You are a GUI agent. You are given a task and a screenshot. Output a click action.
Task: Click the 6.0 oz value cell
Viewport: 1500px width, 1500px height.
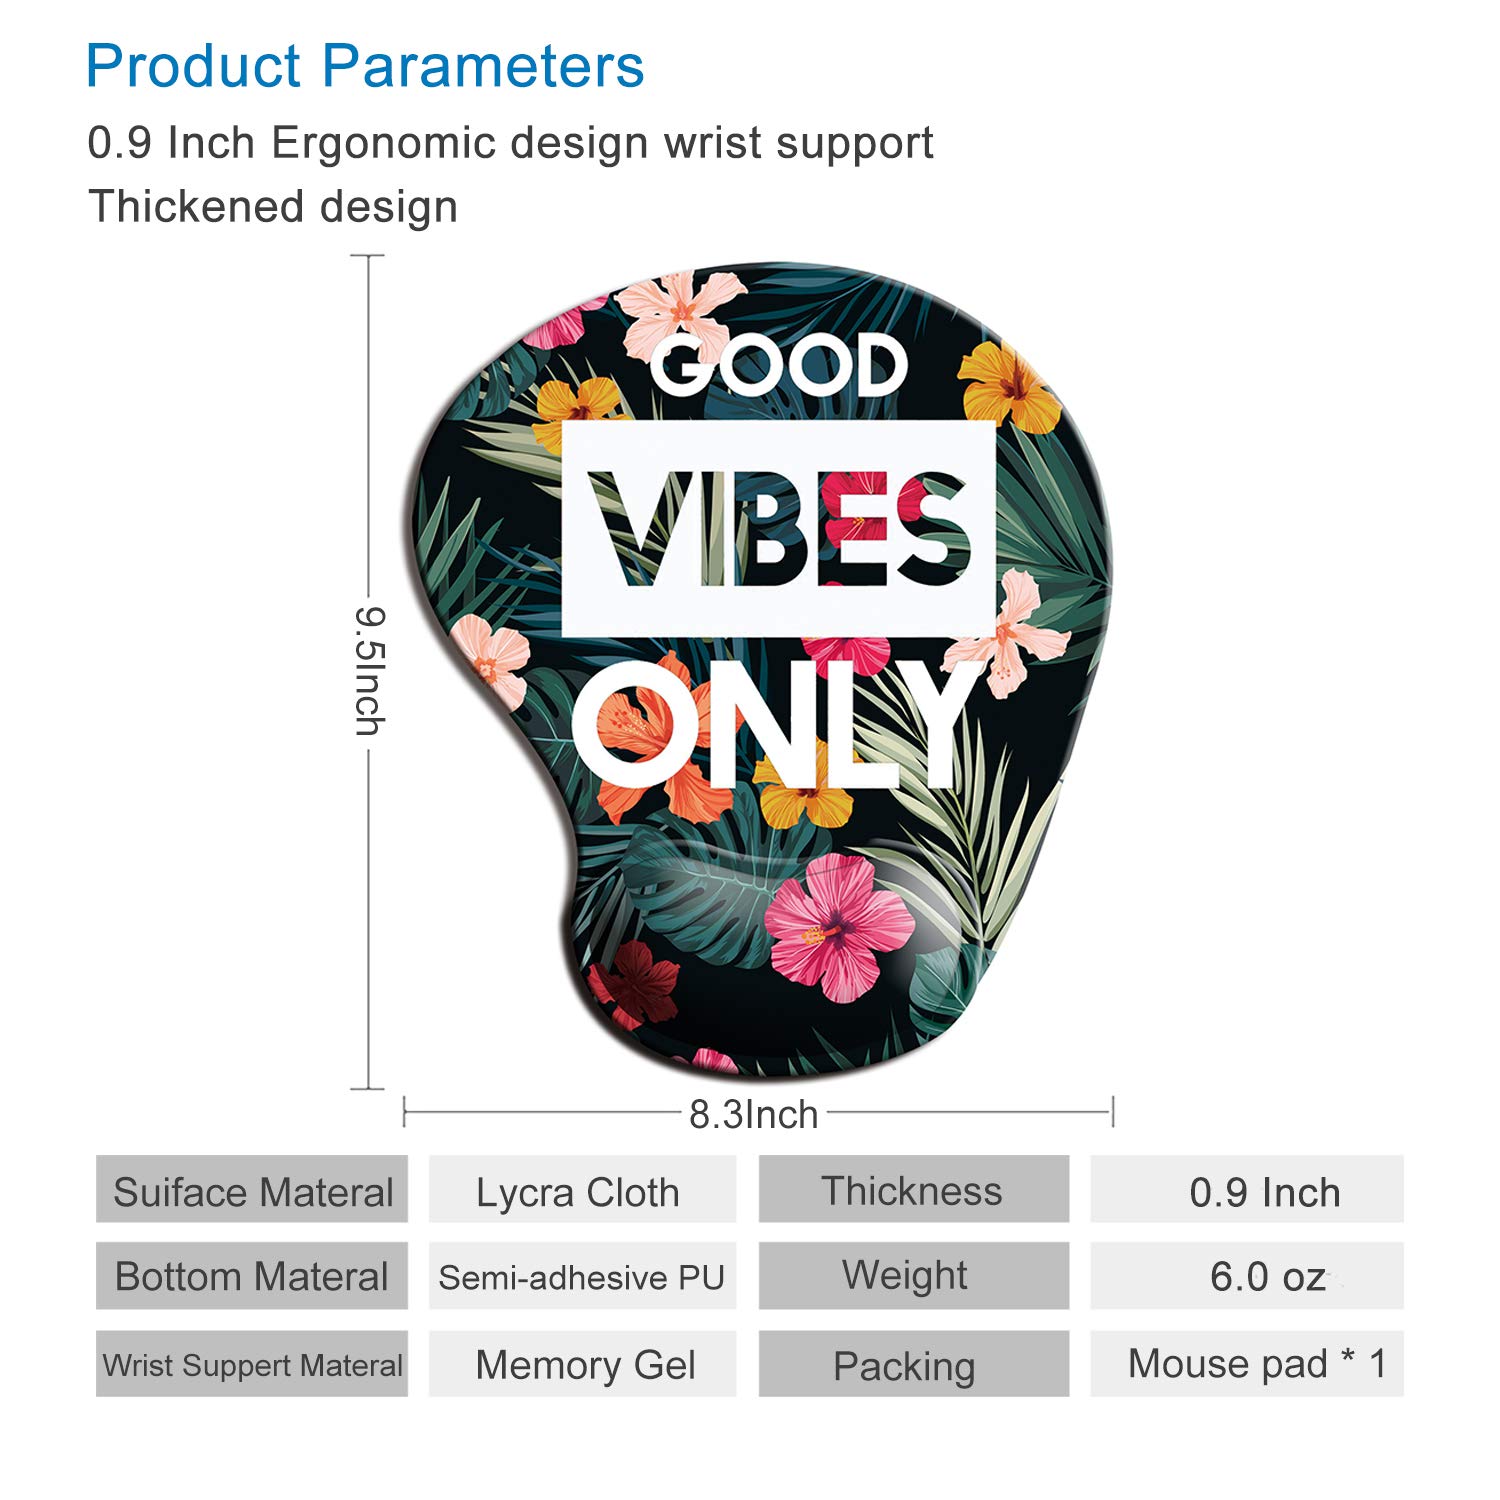pos(1246,1276)
